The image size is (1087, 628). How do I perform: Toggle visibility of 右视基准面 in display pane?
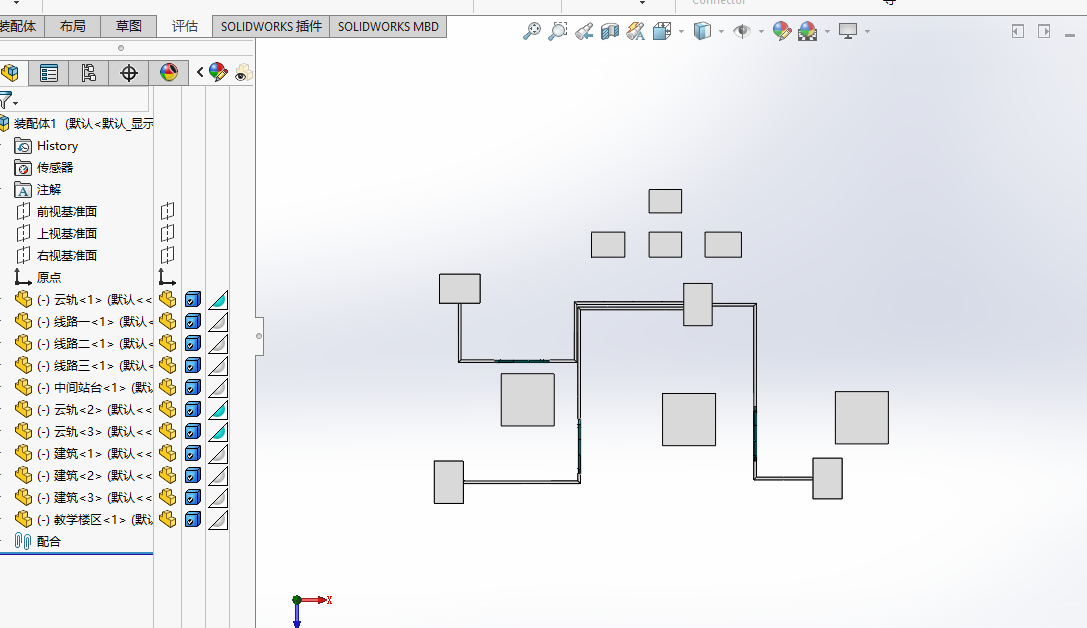167,255
